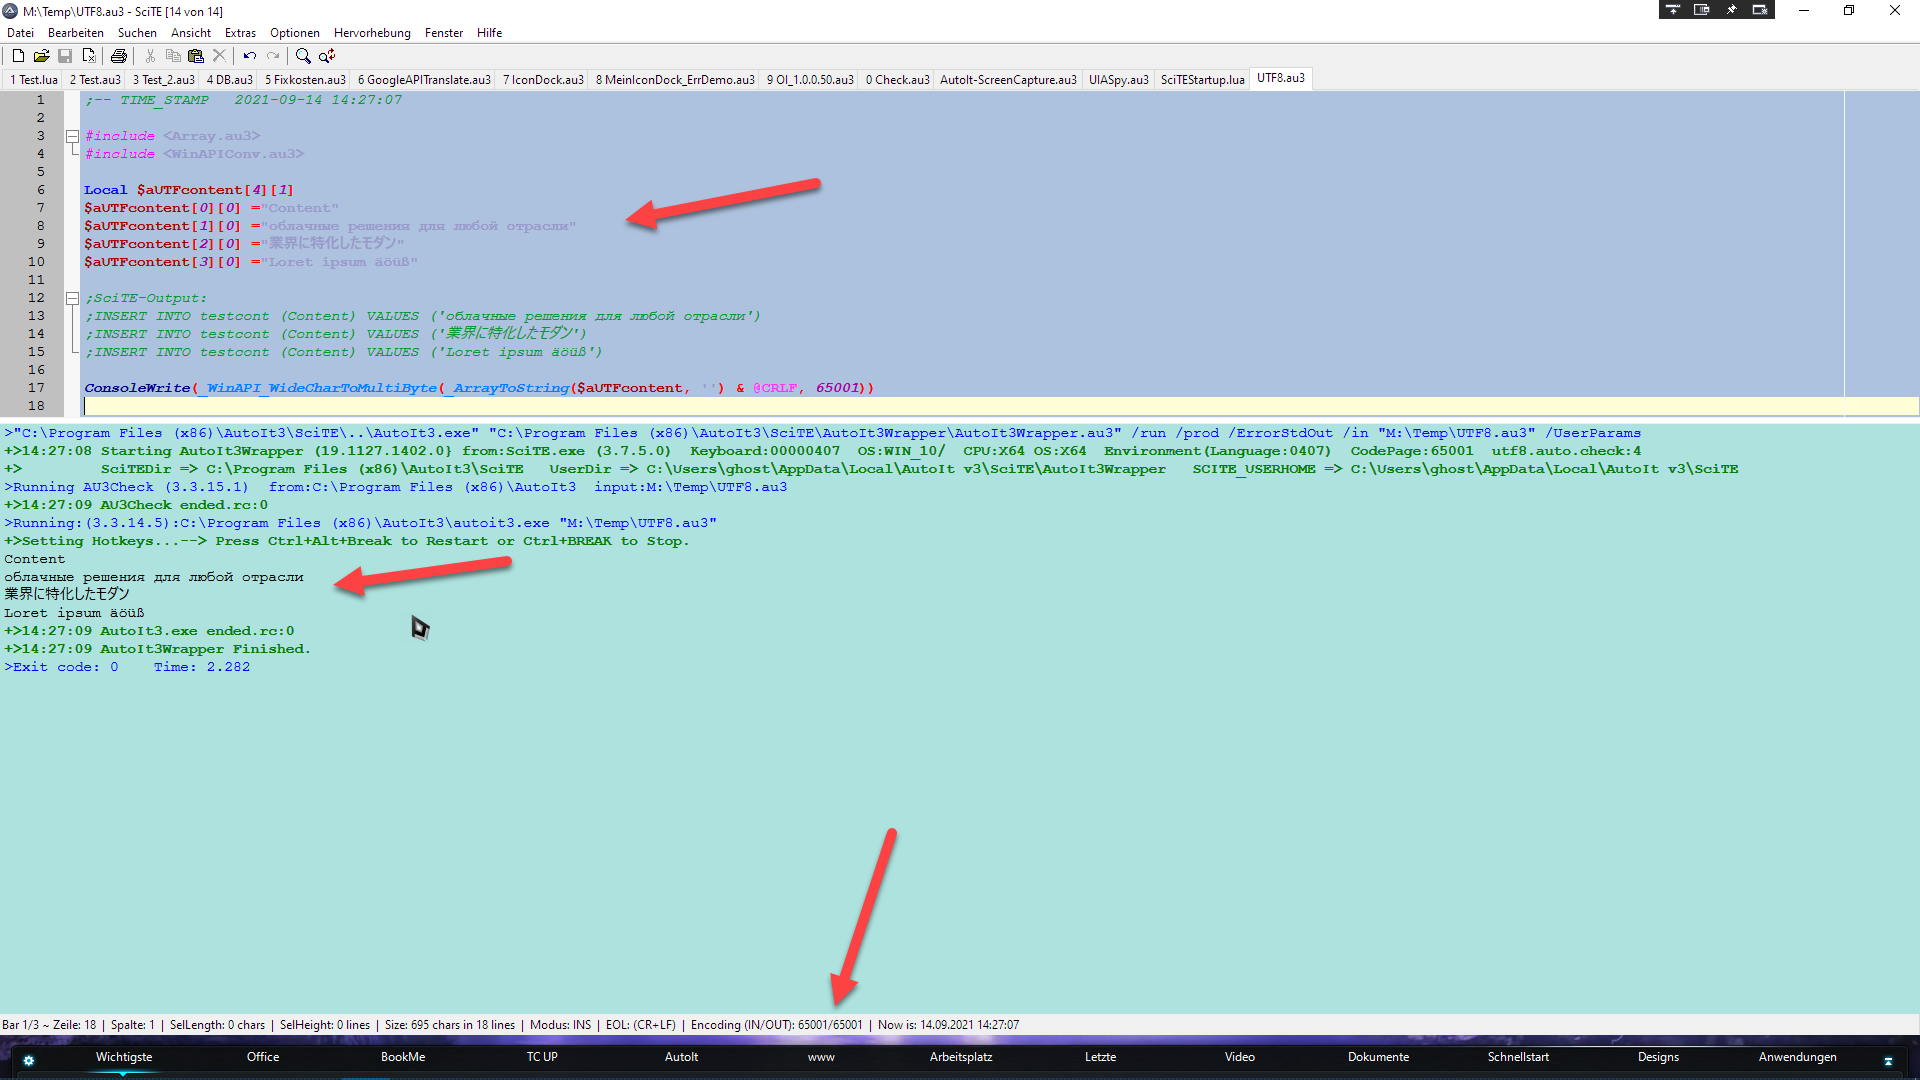Collapse the fold marker at line 3
1920x1080 pixels.
pos(72,136)
